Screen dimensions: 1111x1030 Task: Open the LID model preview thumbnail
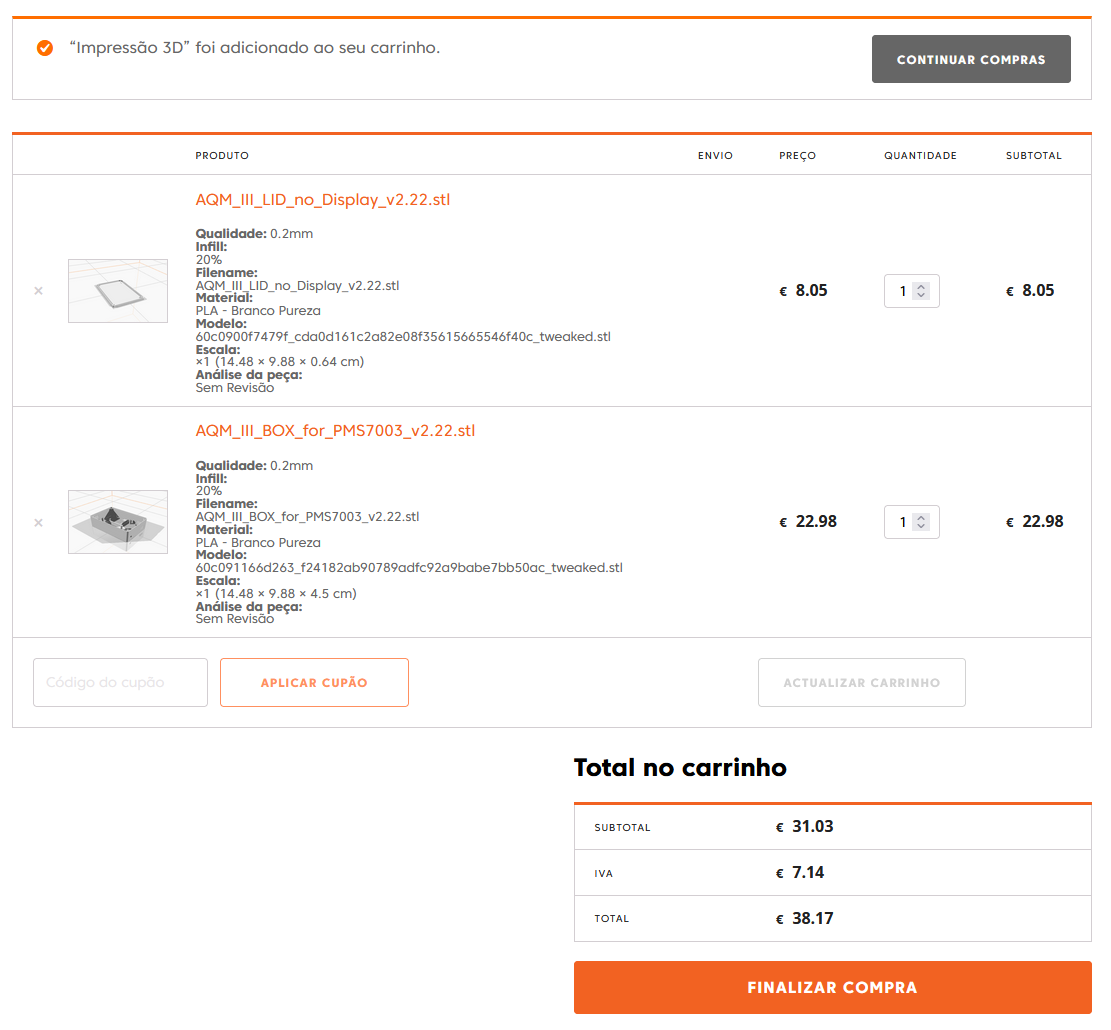[118, 291]
